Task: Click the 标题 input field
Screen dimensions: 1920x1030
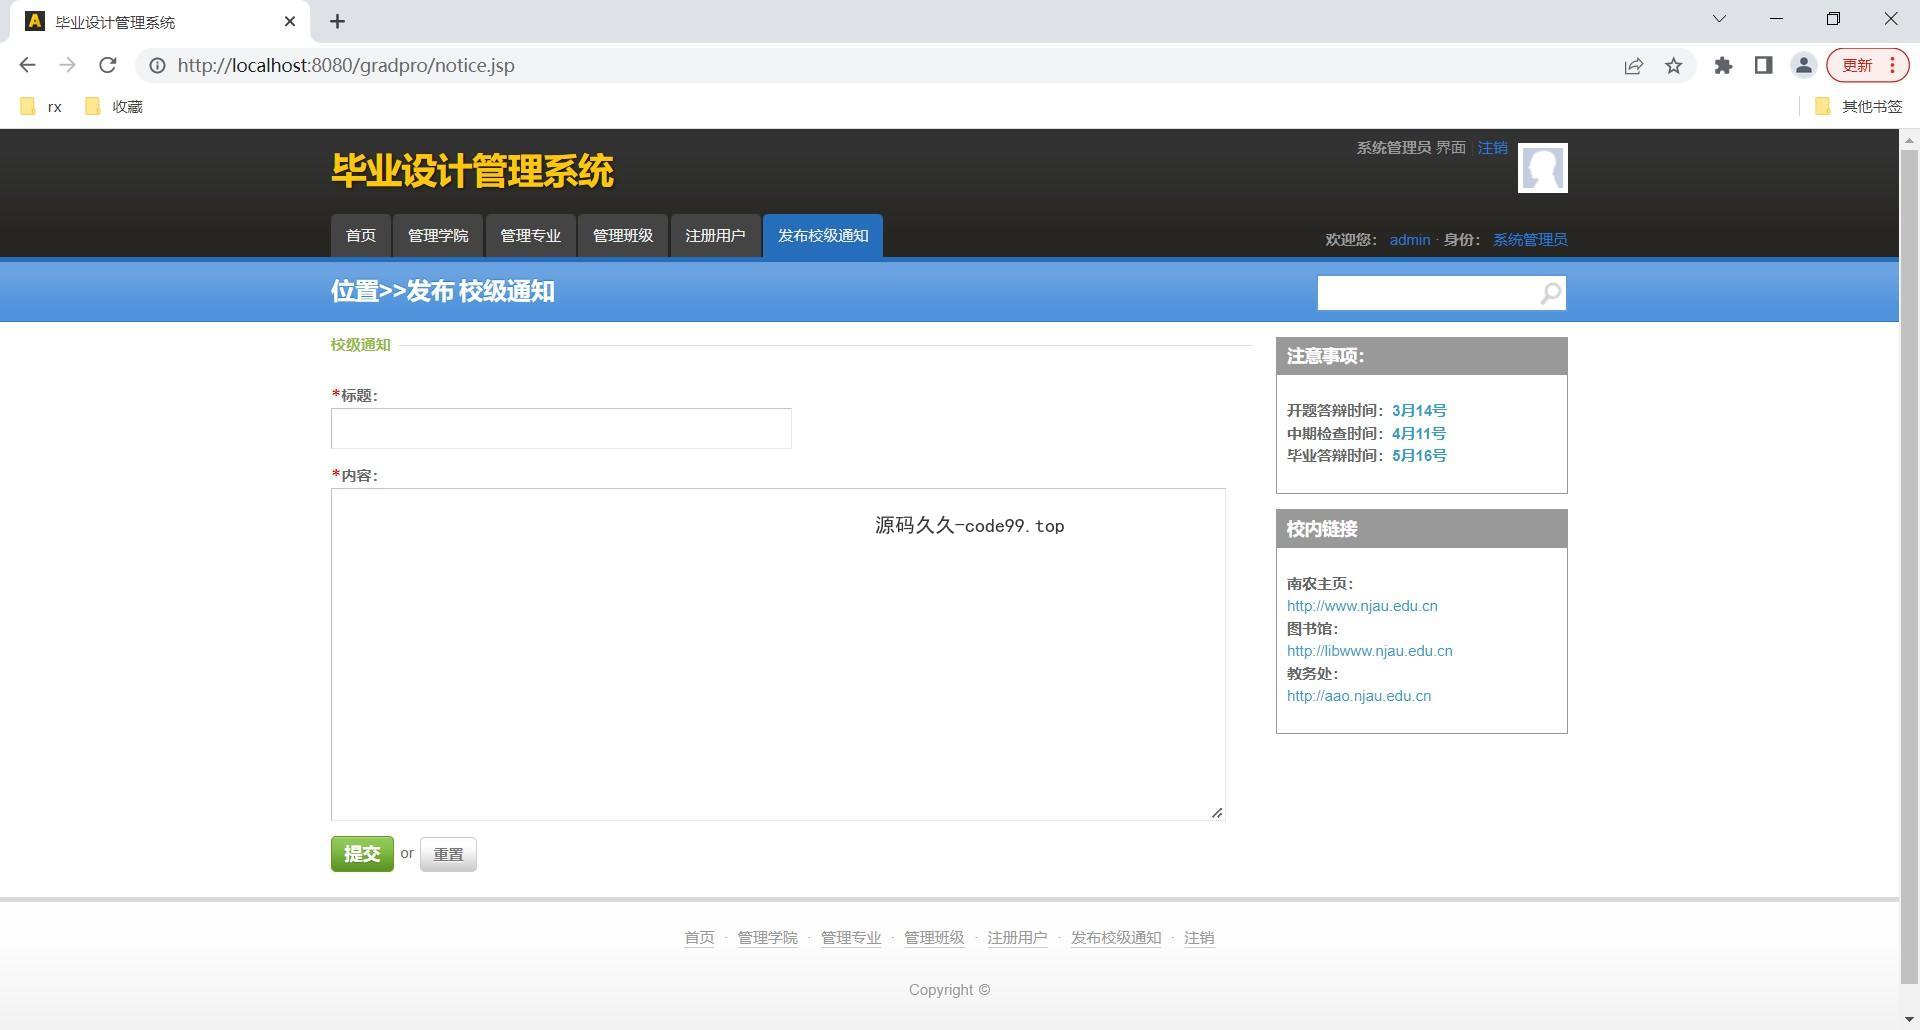Action: click(561, 428)
